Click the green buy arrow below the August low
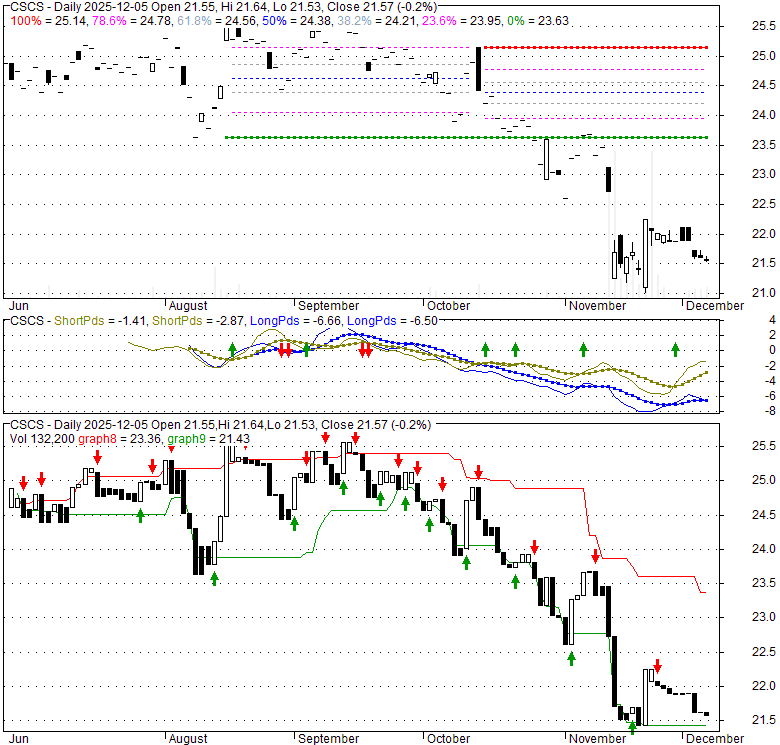This screenshot has height=745, width=780. tap(214, 576)
